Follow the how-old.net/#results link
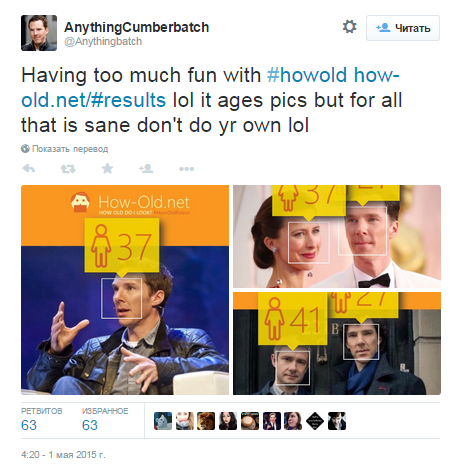The image size is (465, 476). (210, 87)
